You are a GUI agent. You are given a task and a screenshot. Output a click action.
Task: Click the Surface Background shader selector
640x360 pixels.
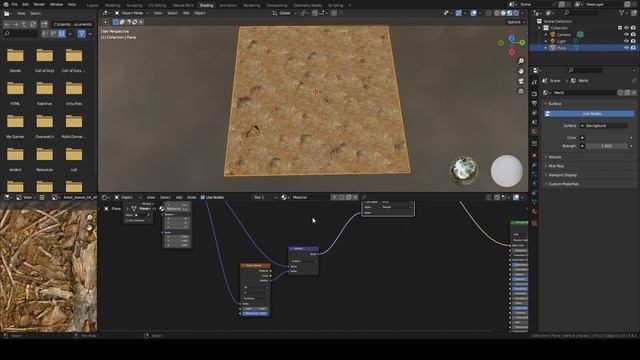point(603,126)
